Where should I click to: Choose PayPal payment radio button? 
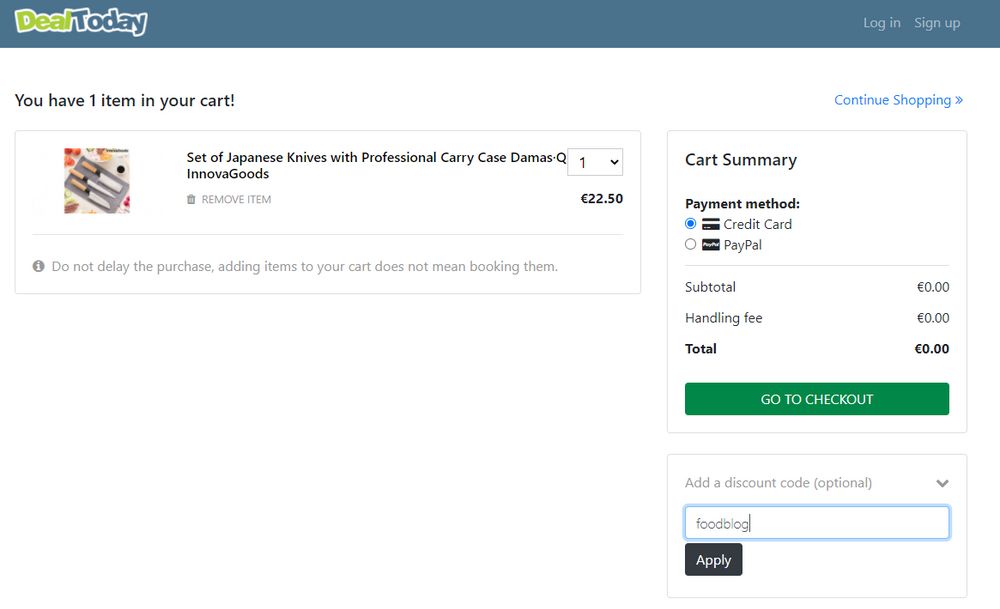[691, 244]
